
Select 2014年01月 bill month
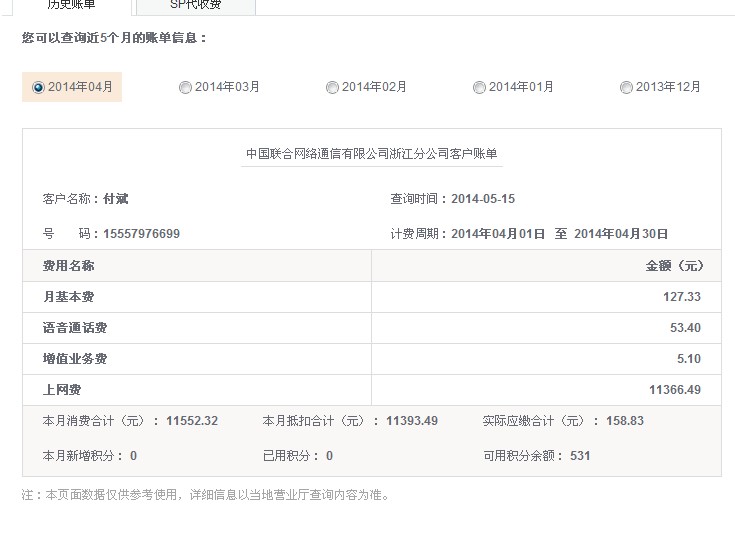point(480,87)
